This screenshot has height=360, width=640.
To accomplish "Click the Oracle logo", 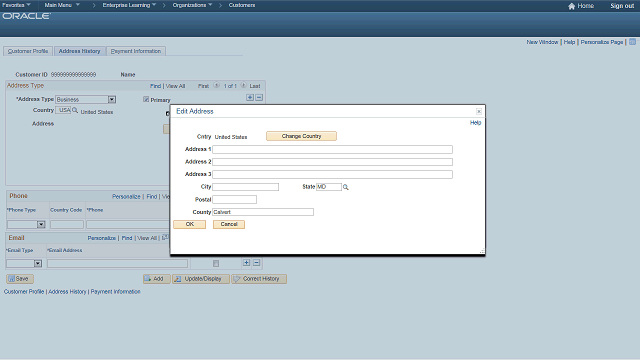I will click(x=27, y=16).
